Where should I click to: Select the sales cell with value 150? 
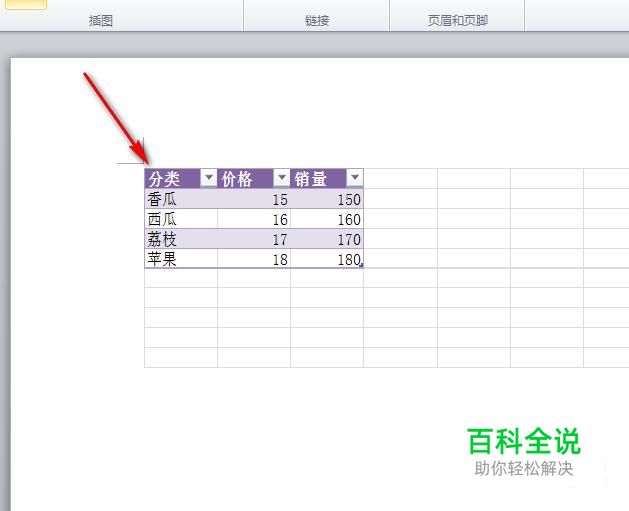(327, 199)
